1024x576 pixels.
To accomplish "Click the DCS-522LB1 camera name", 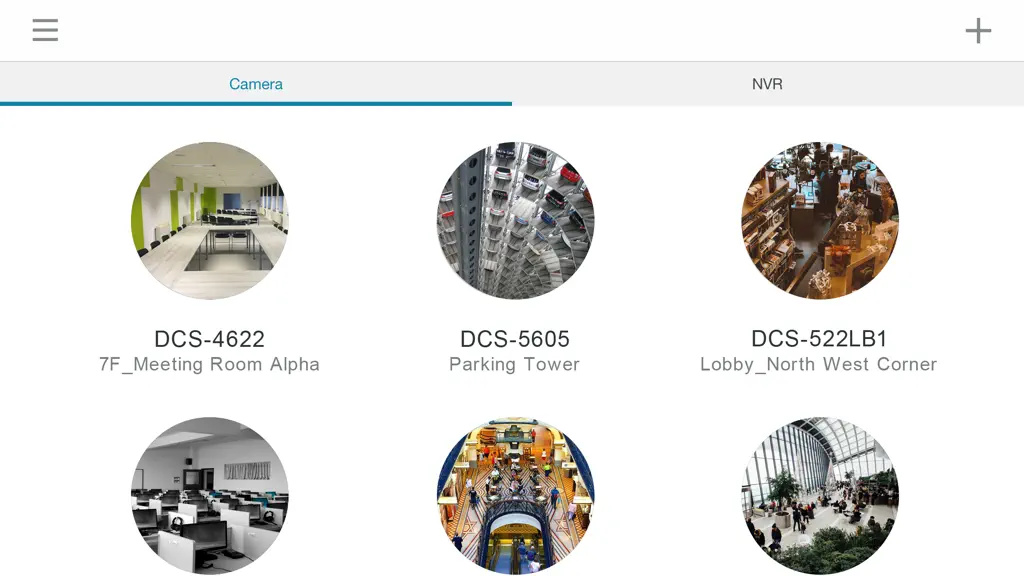I will click(819, 339).
